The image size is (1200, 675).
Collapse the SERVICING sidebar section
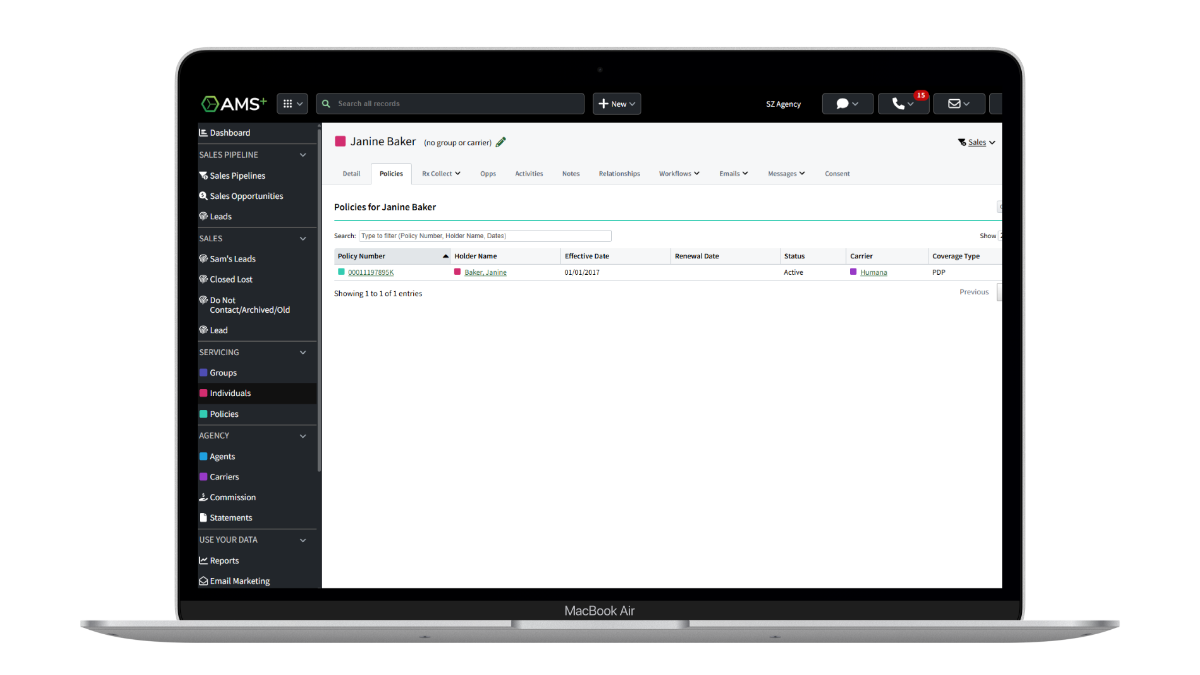click(x=303, y=352)
